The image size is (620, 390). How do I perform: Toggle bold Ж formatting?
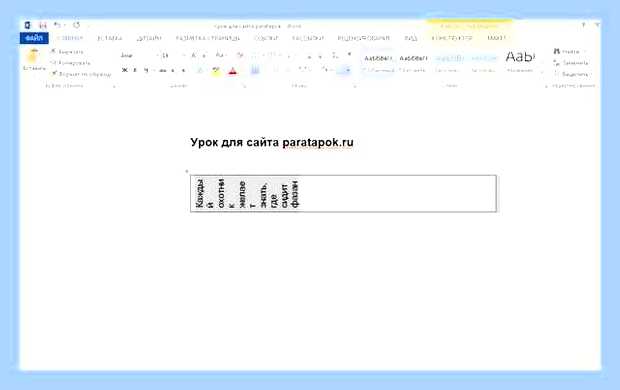pos(125,70)
